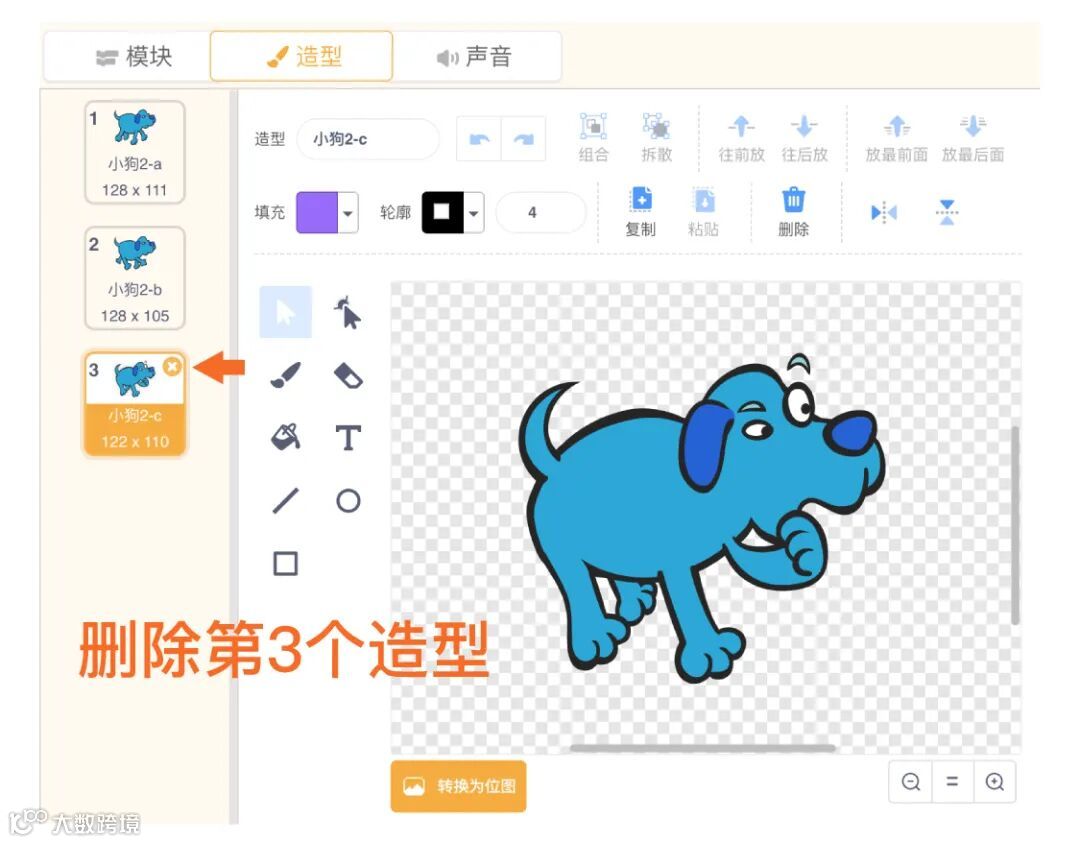Click the 组合 group icon
Image resolution: width=1080 pixels, height=843 pixels.
(593, 138)
